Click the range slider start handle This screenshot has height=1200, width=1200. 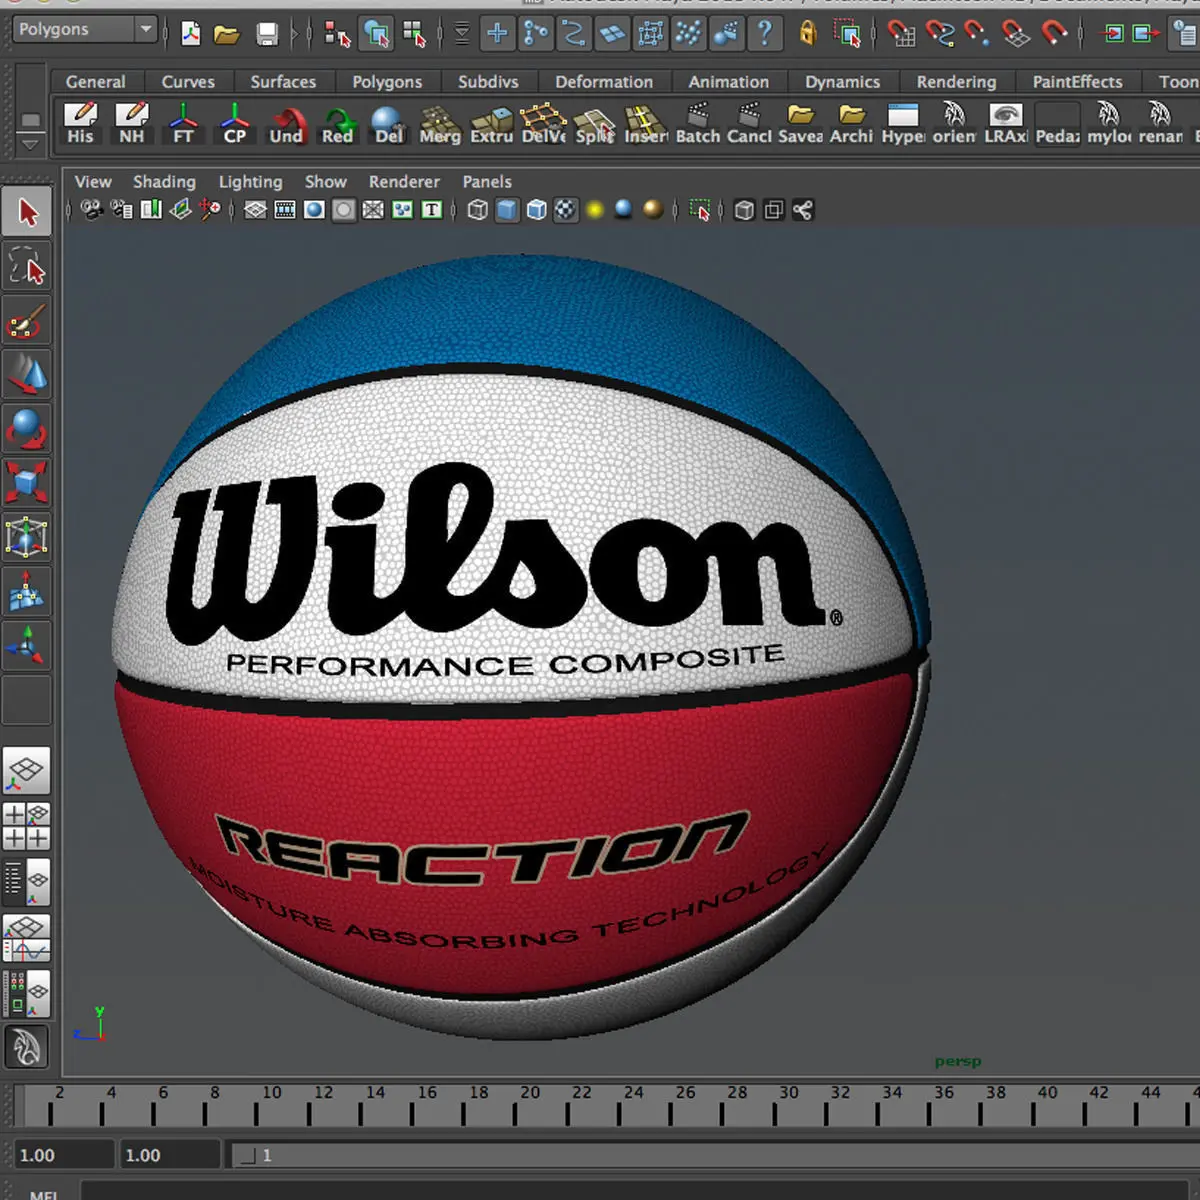click(x=250, y=1155)
